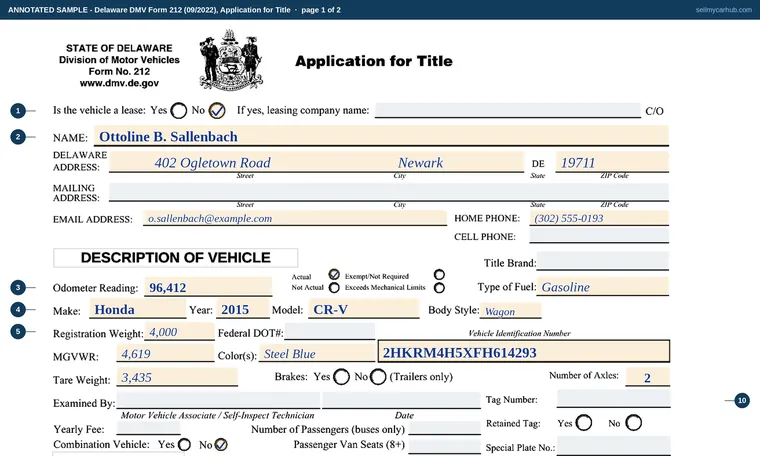
Task: Click the Form No. 212 text
Action: (119, 71)
